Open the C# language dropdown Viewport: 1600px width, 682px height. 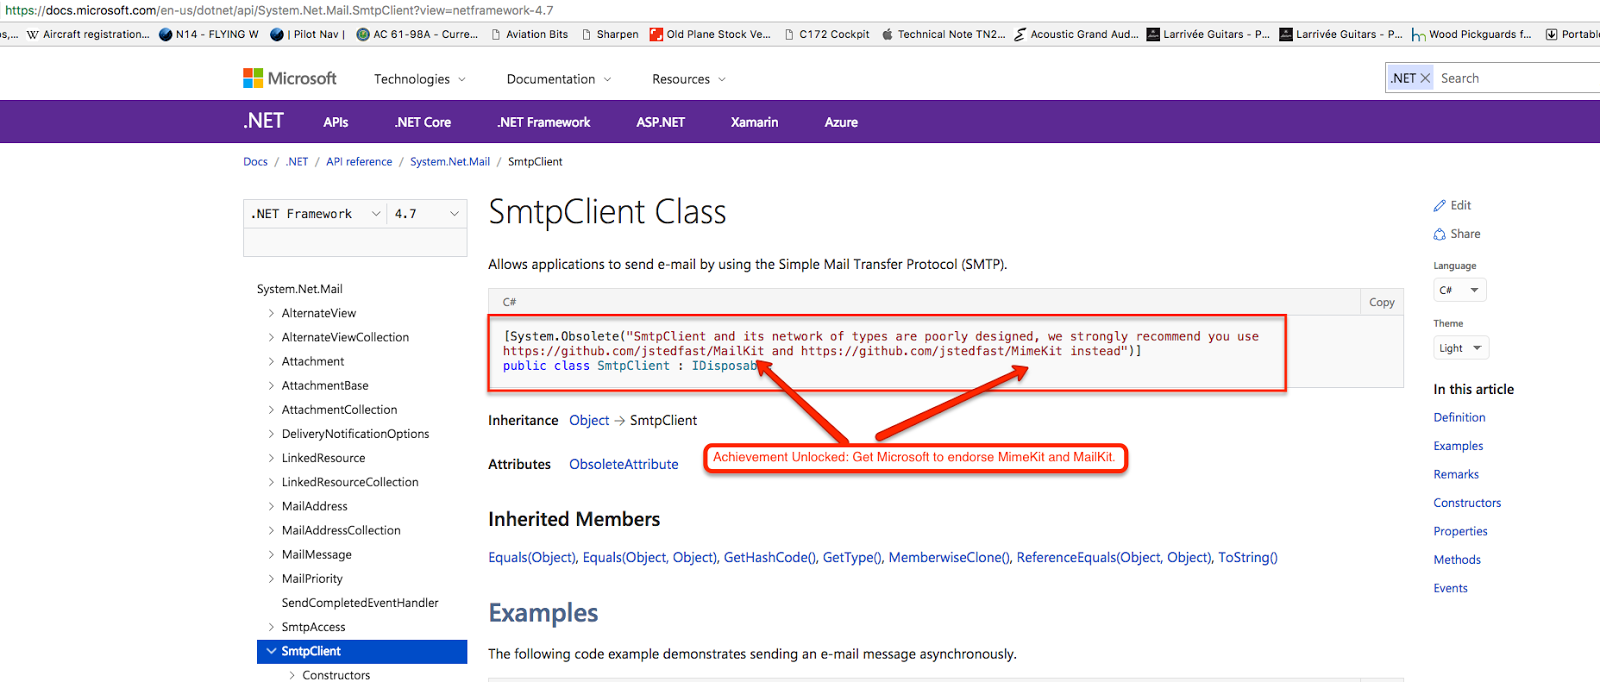coord(1460,290)
